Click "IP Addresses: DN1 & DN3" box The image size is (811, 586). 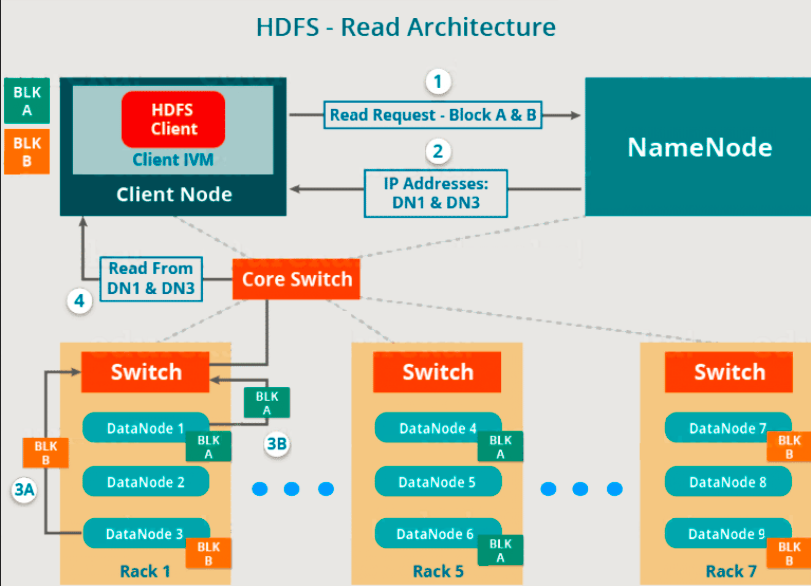(436, 193)
